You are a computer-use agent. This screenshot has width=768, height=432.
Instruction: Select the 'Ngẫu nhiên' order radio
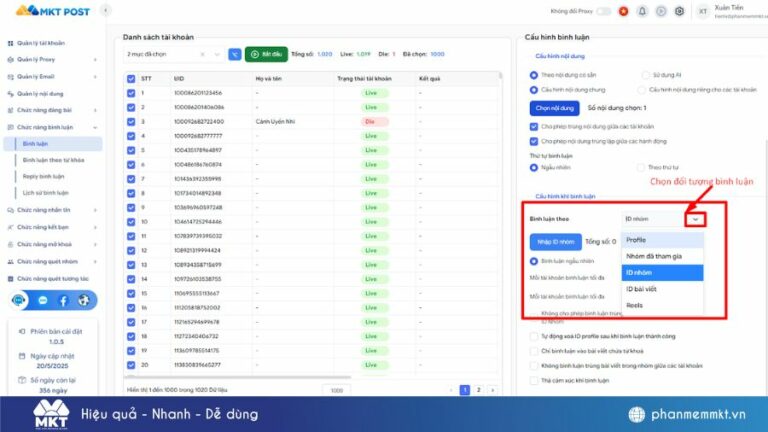[x=534, y=168]
